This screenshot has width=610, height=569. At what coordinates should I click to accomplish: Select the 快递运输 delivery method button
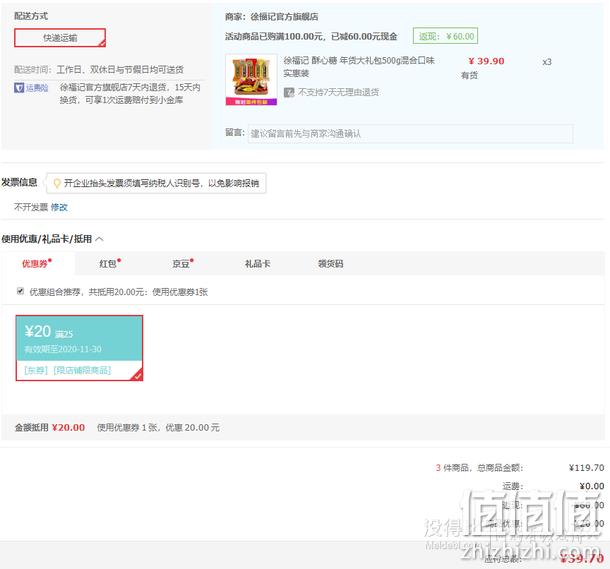(x=60, y=38)
